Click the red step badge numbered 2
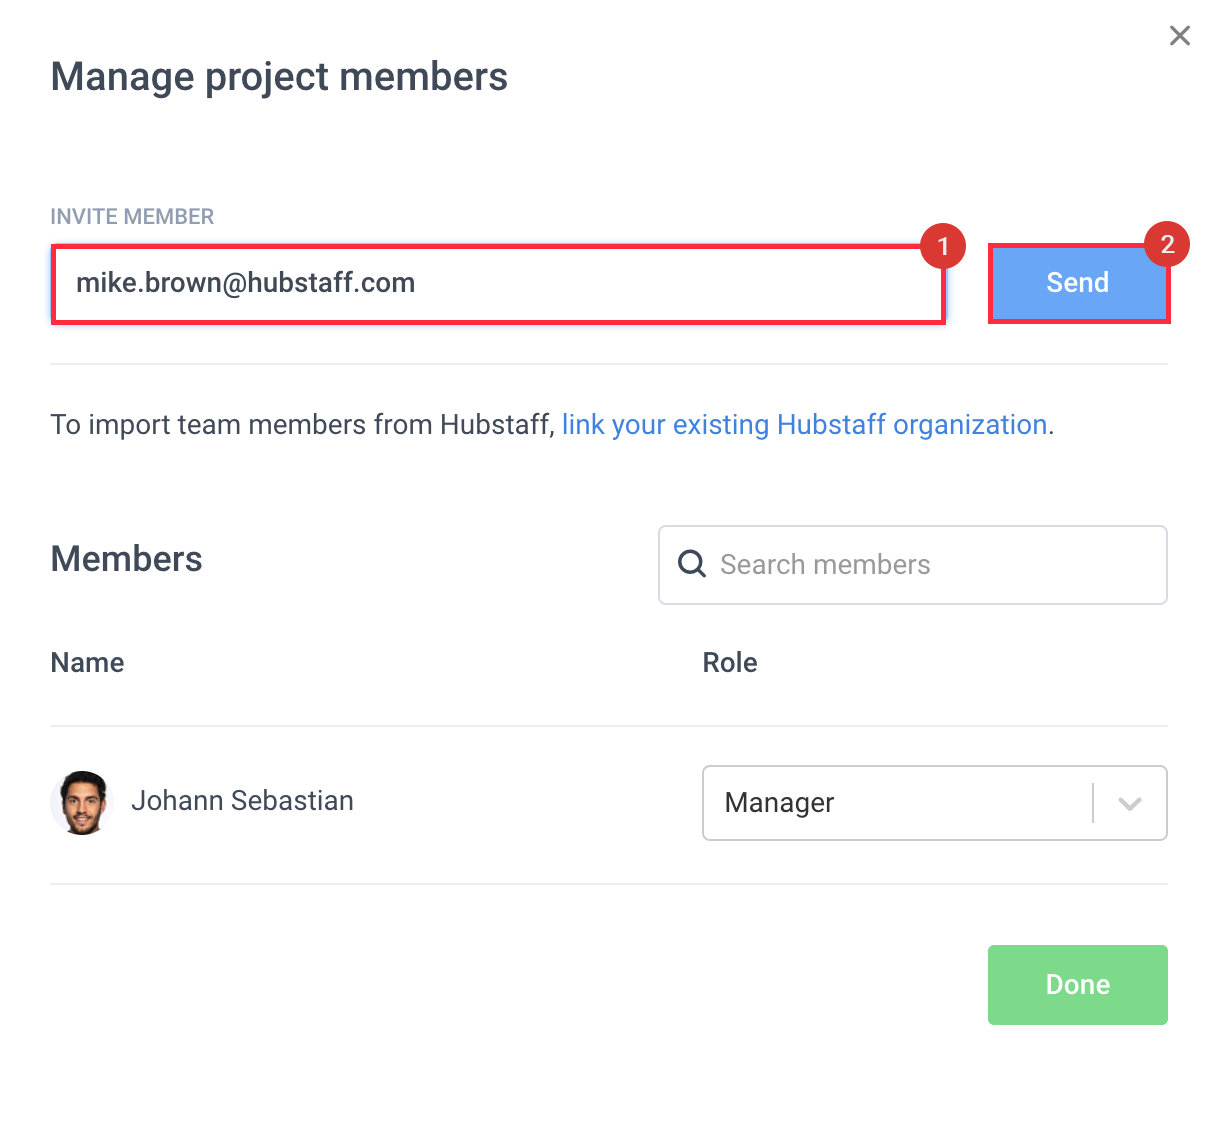This screenshot has height=1130, width=1218. pos(1167,244)
